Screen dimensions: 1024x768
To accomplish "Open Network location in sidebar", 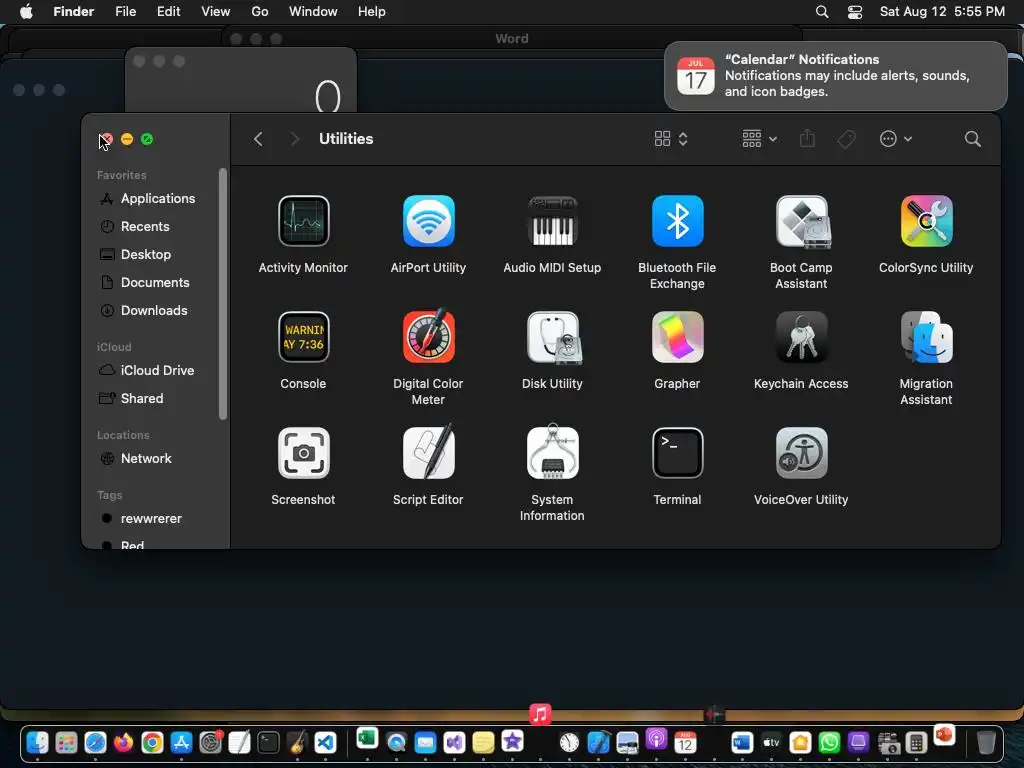I will [147, 458].
